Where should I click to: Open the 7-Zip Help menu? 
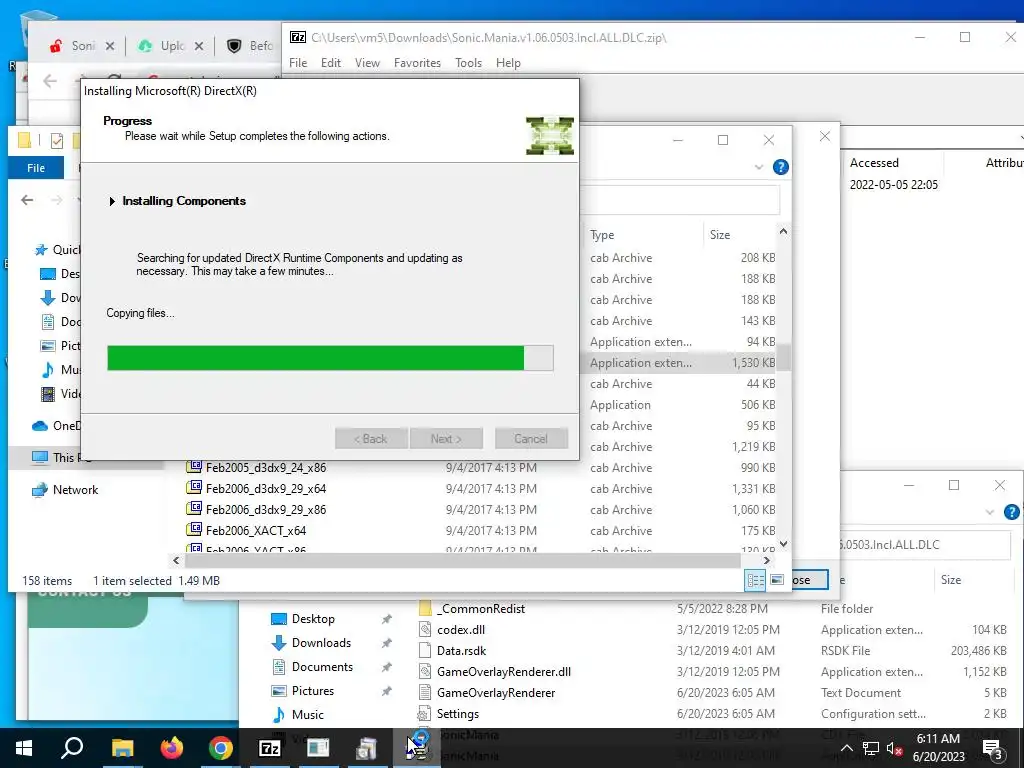[508, 63]
